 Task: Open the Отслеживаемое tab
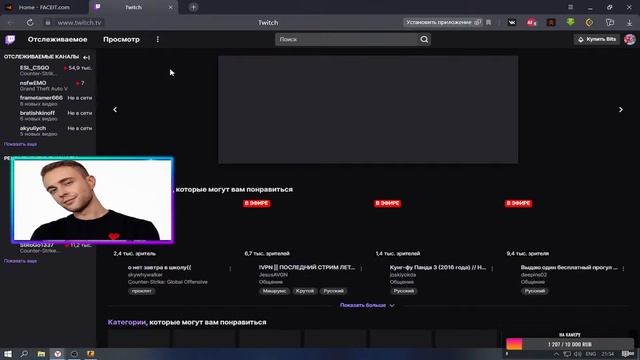58,39
